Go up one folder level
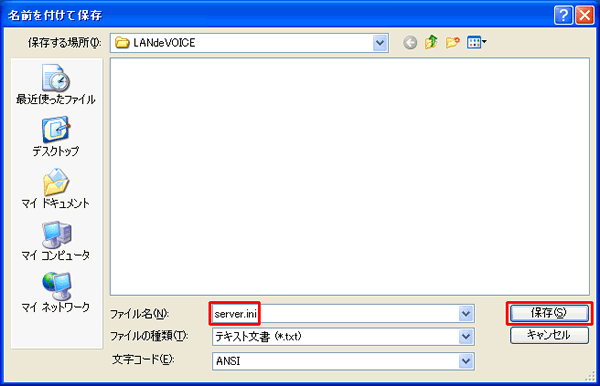The height and width of the screenshot is (386, 600). pyautogui.click(x=431, y=42)
